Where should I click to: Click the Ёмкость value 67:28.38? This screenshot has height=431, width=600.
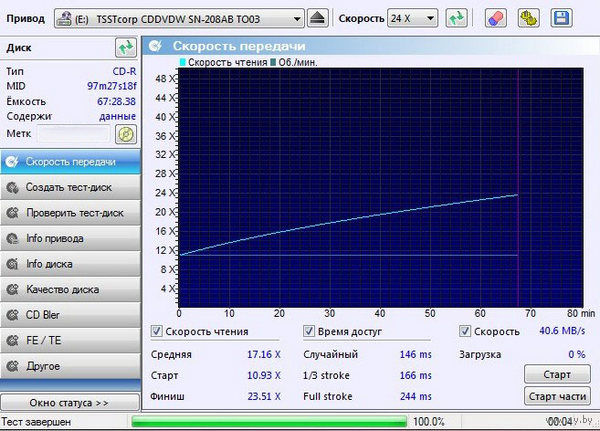pos(116,101)
